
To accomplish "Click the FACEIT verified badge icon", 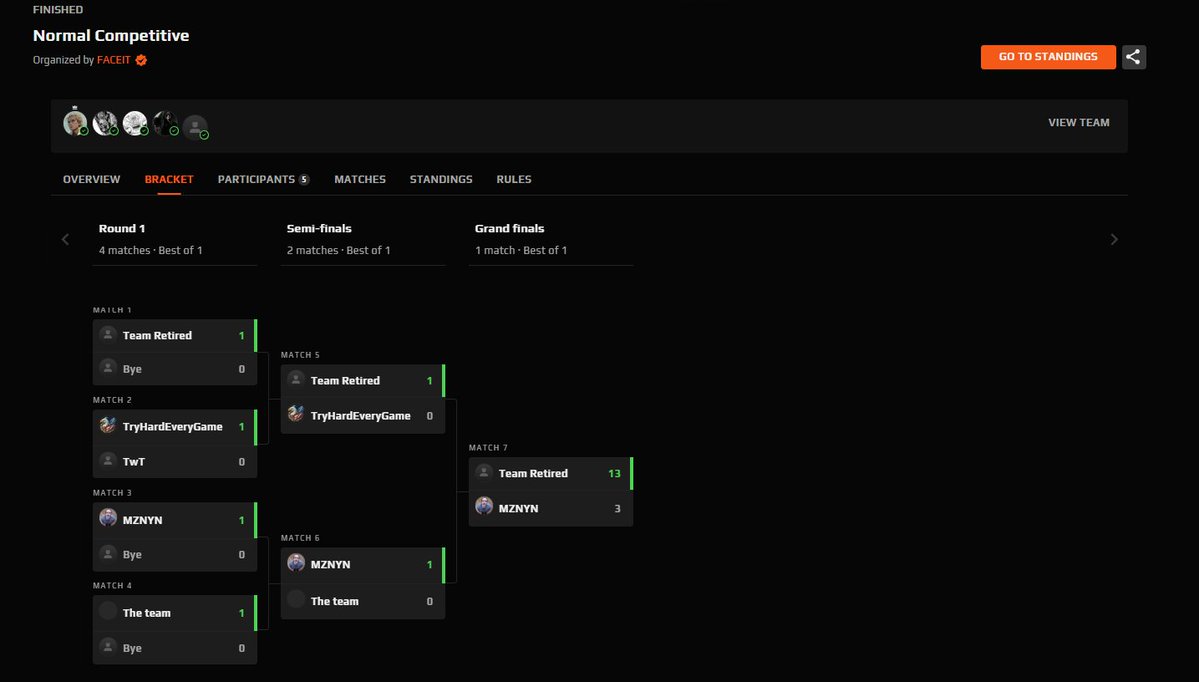I will (x=141, y=60).
